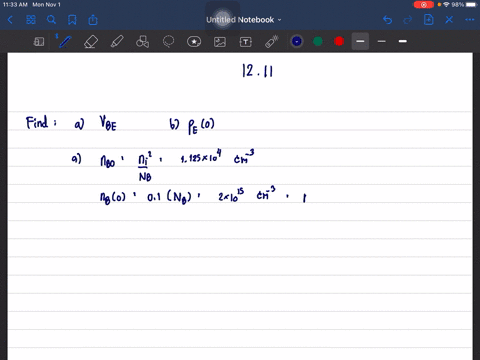Close the notebook with the X icon
480x360 pixels.
[x=449, y=20]
